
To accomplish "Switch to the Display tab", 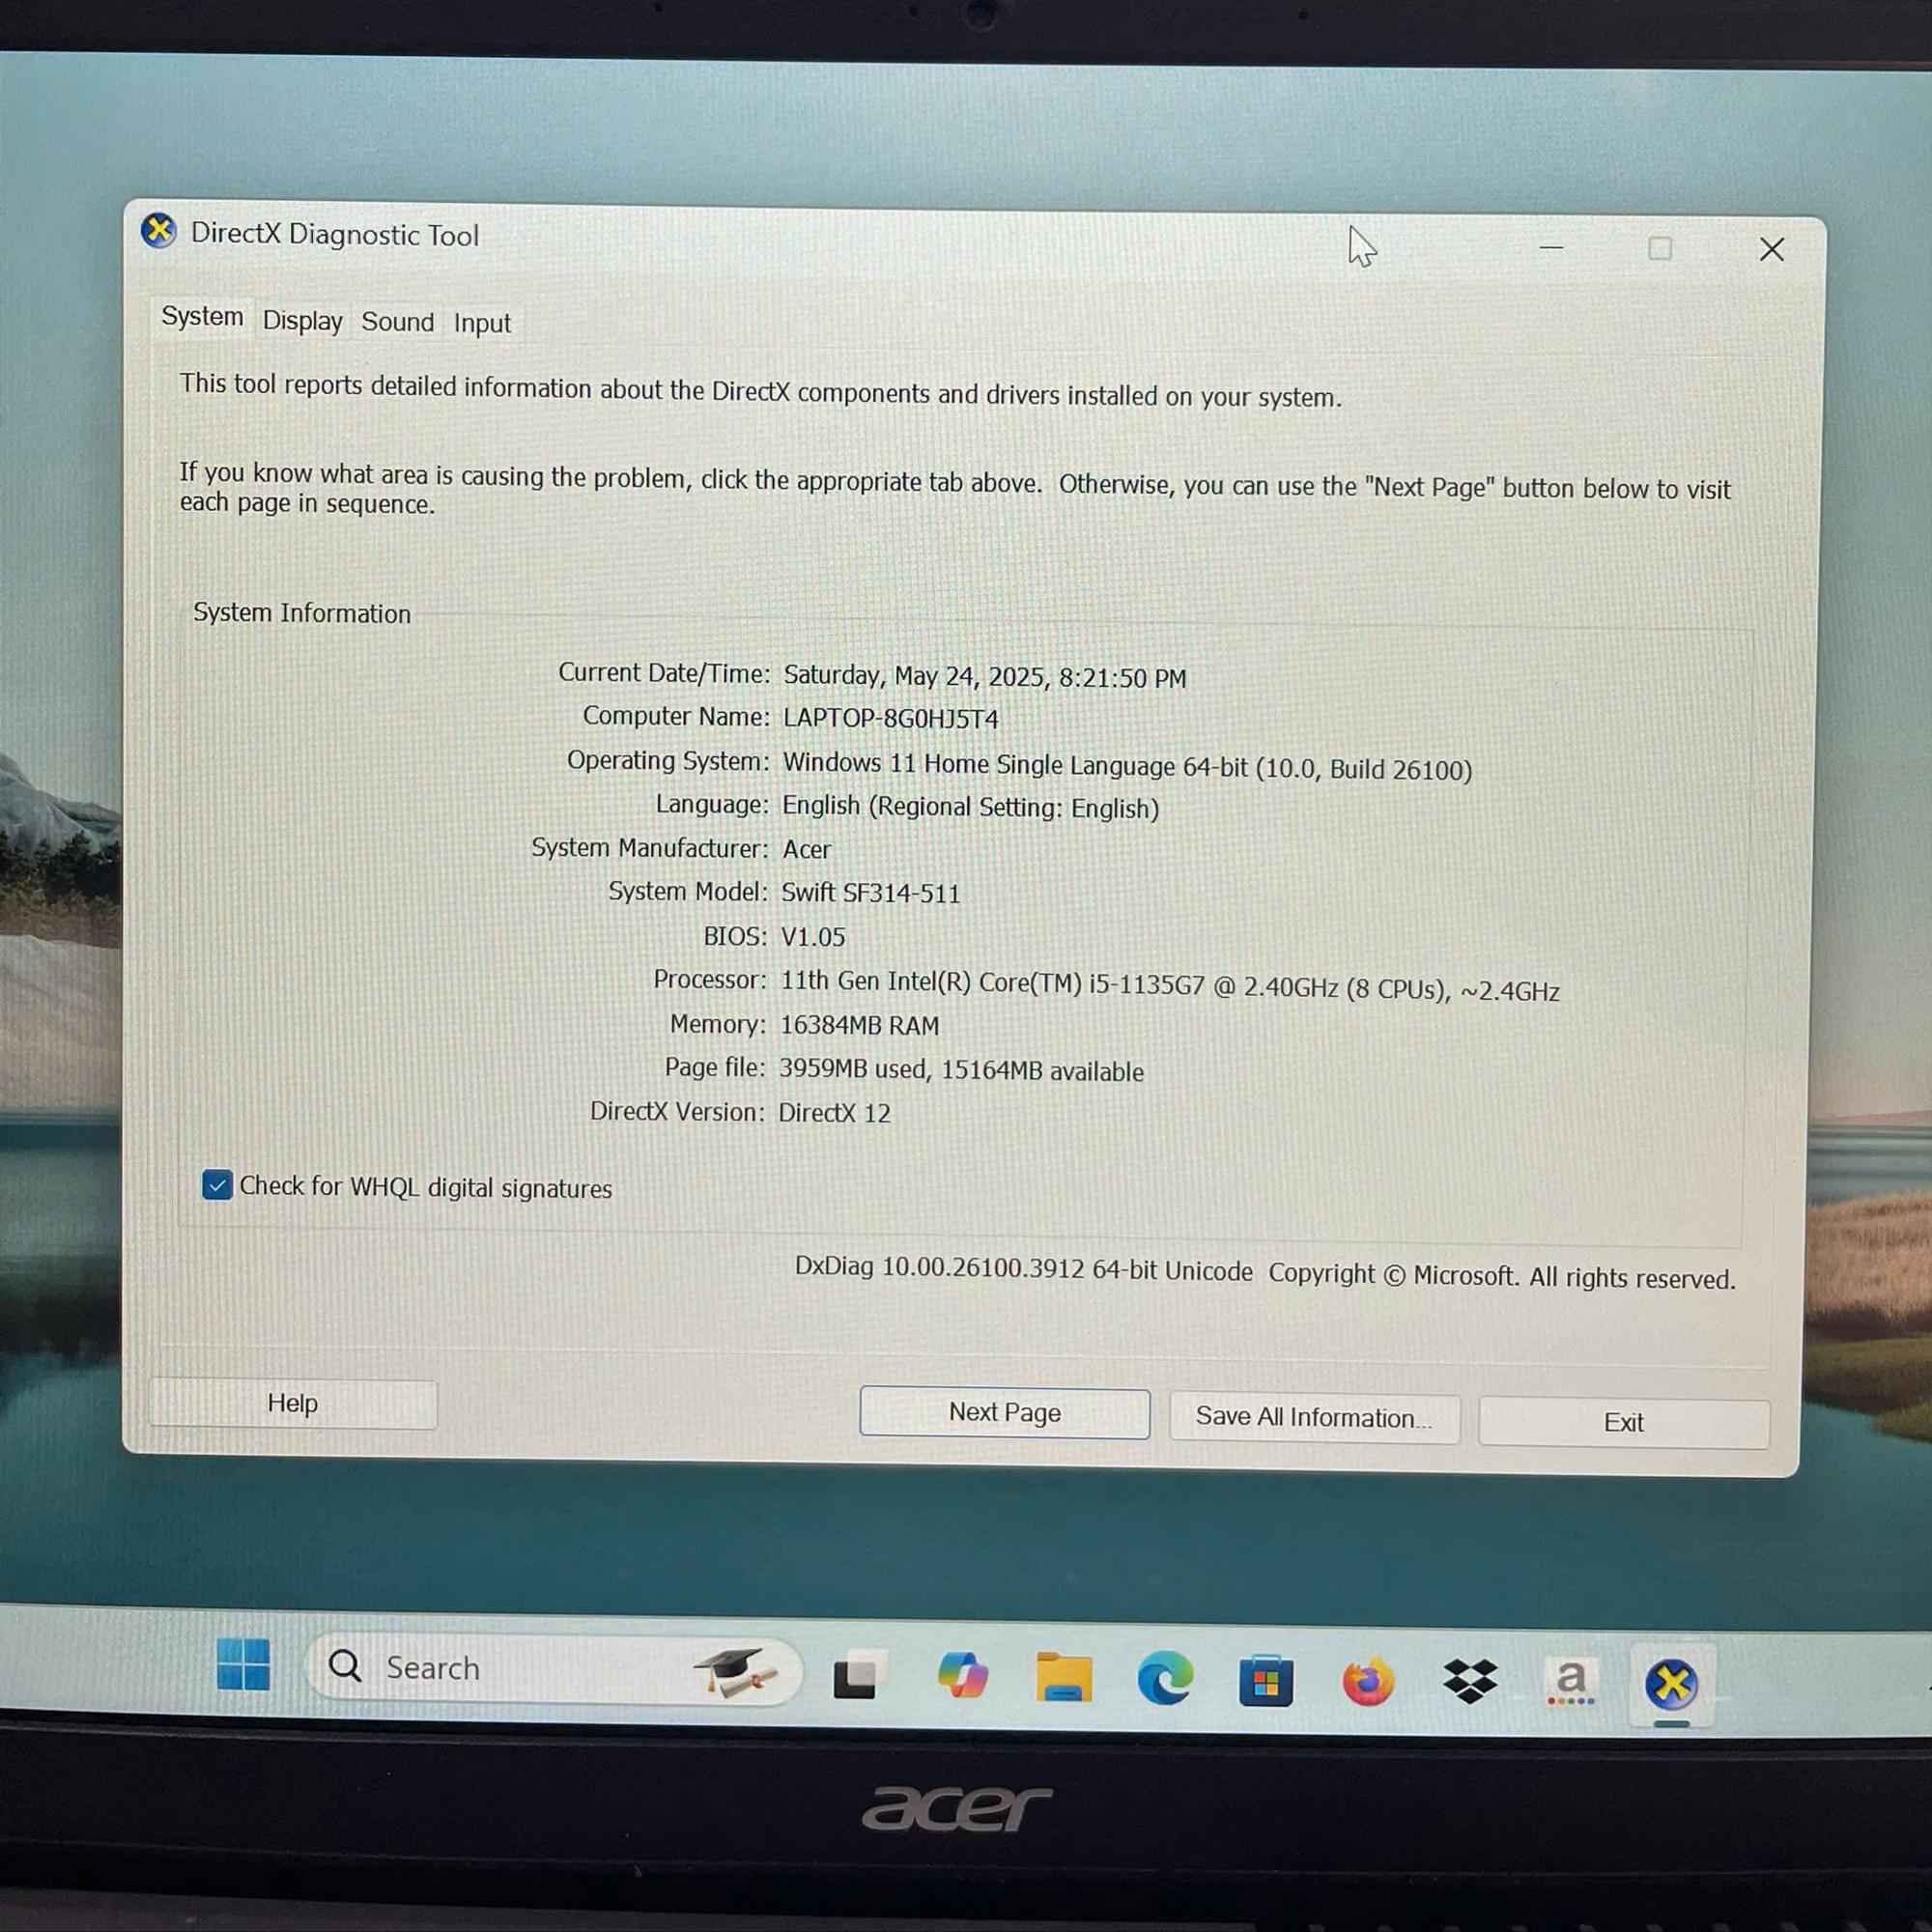I will point(302,321).
